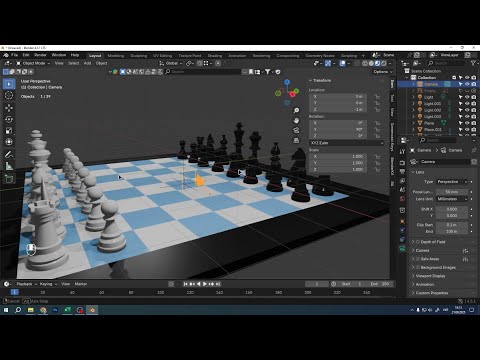Screen dimensions: 480x360
Task: Select the Annotate tool
Action: tap(9, 154)
